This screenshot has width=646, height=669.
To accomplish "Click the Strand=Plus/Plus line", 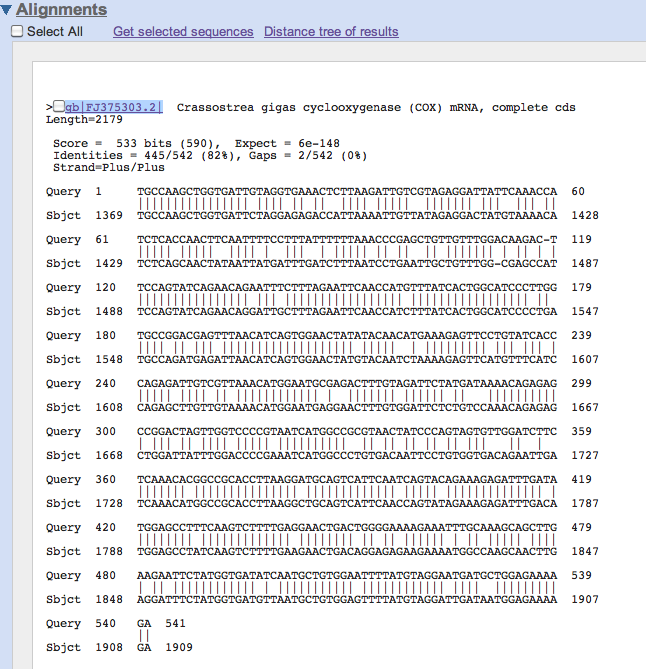I will point(105,167).
